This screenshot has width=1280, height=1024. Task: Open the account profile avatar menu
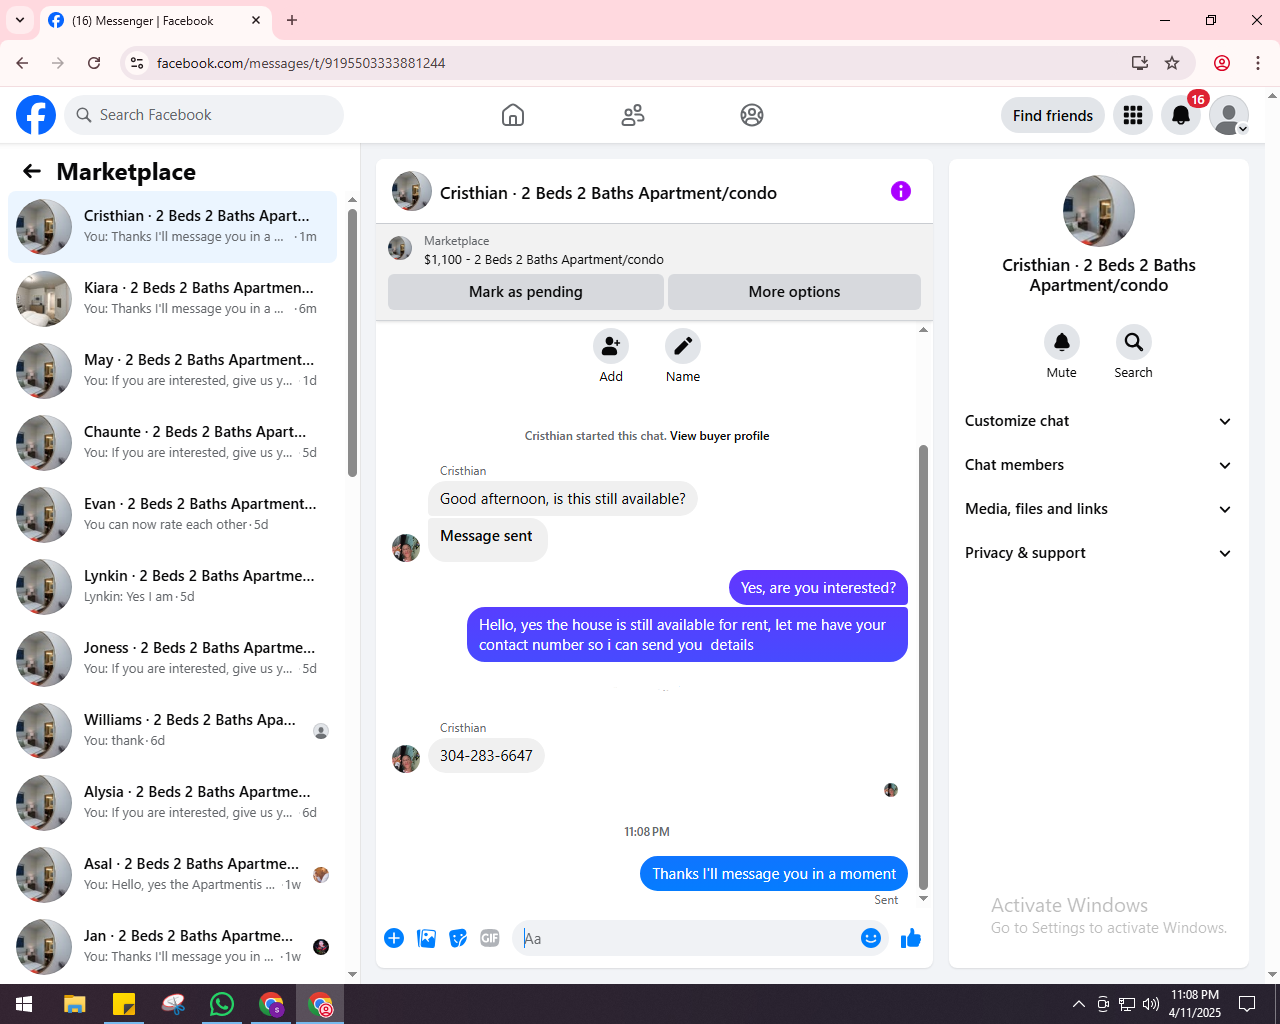coord(1229,115)
